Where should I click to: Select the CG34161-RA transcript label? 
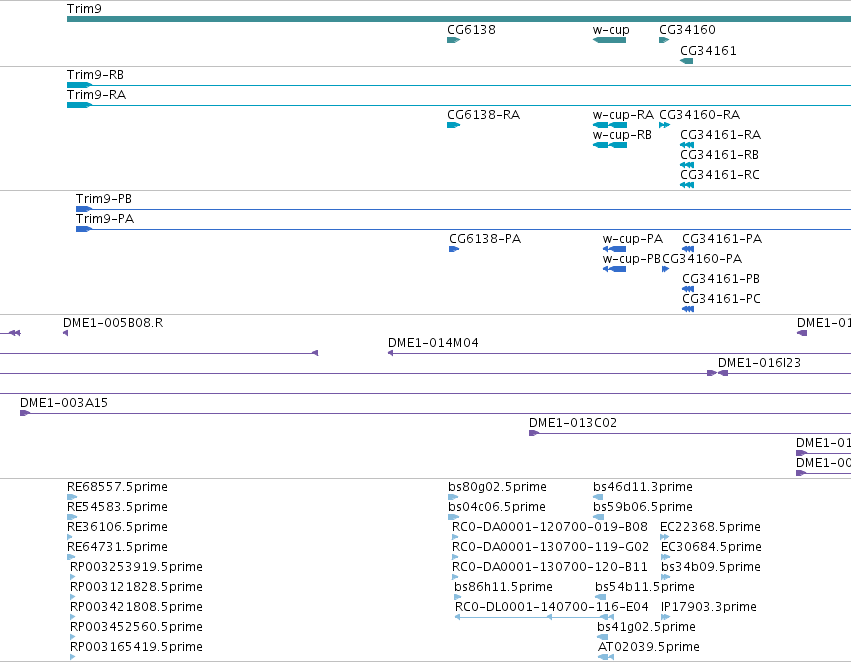tap(720, 135)
